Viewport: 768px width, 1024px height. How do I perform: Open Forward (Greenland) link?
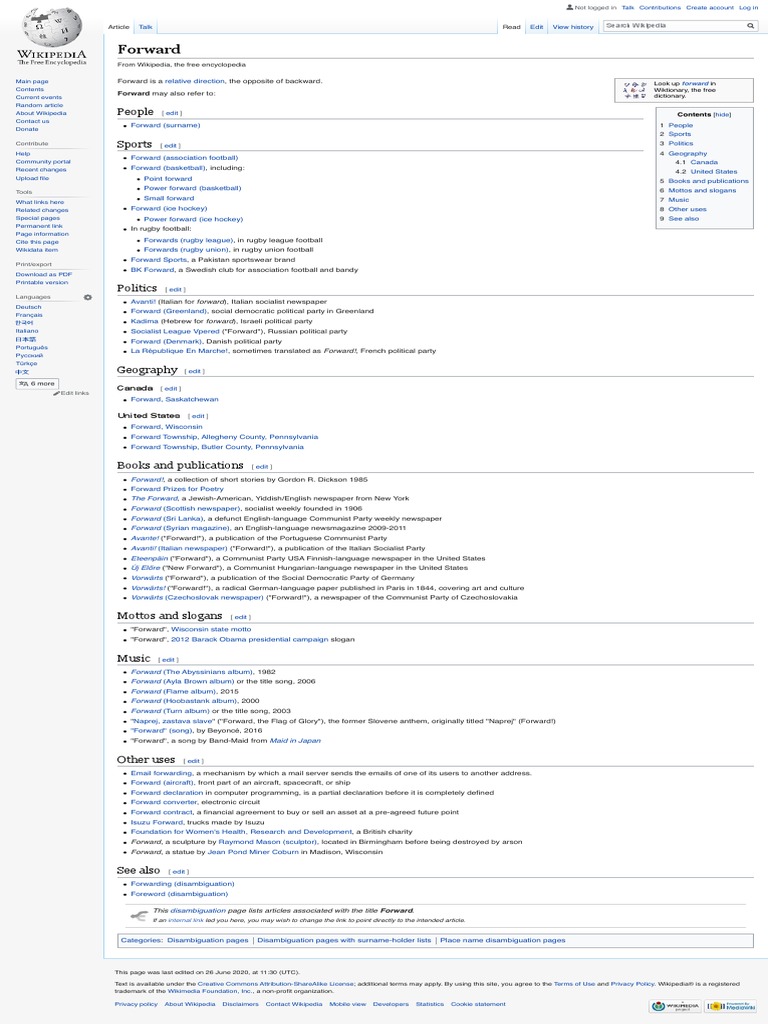(168, 311)
